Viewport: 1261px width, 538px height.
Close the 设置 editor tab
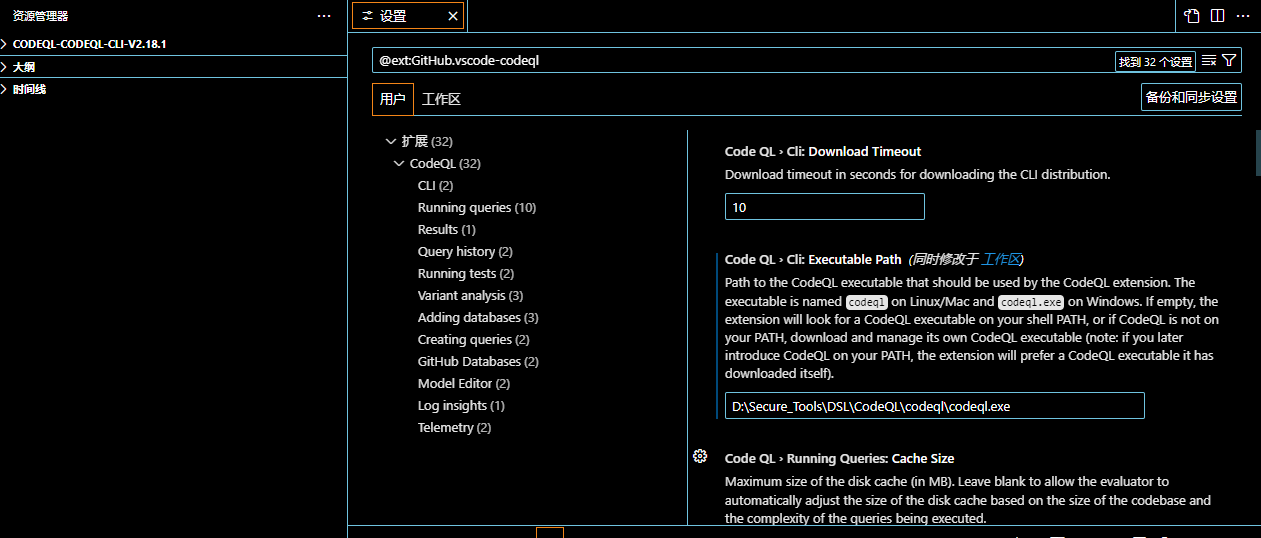pos(453,16)
